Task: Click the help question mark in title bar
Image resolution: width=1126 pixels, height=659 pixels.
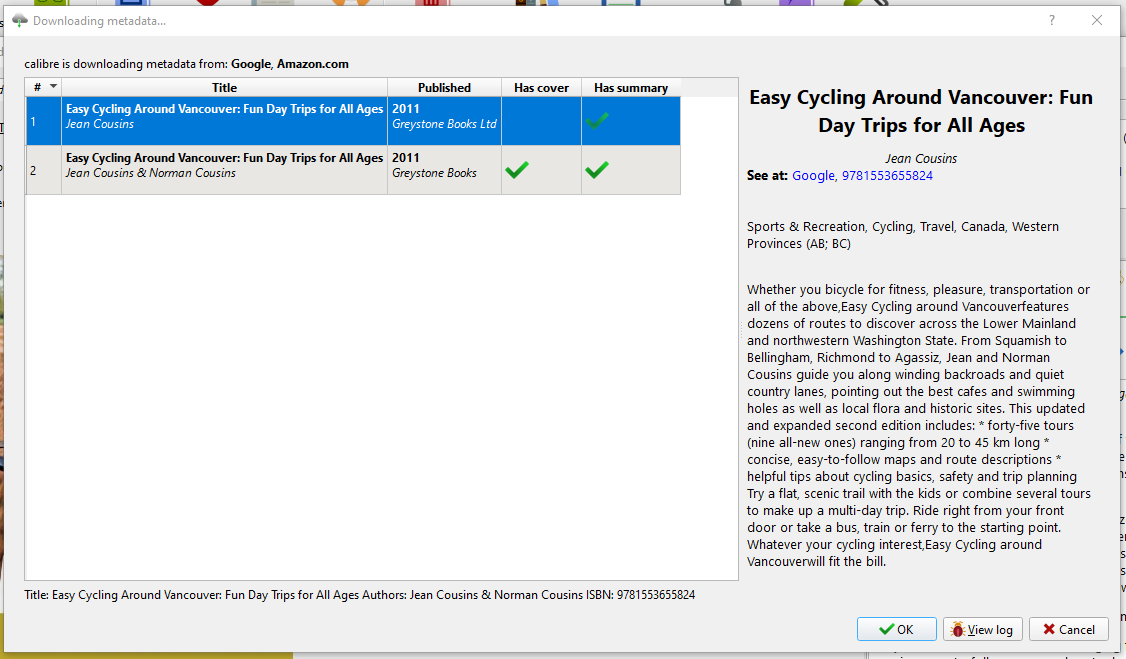Action: pyautogui.click(x=1051, y=20)
